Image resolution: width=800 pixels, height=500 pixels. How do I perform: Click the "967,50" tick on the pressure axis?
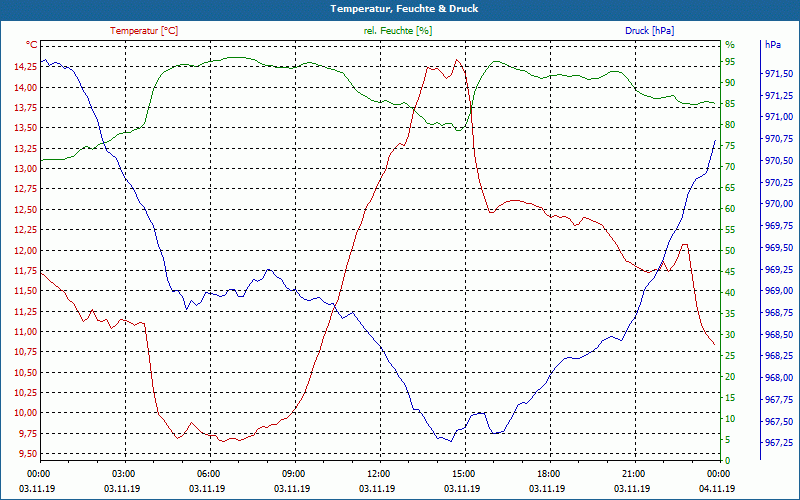click(779, 421)
